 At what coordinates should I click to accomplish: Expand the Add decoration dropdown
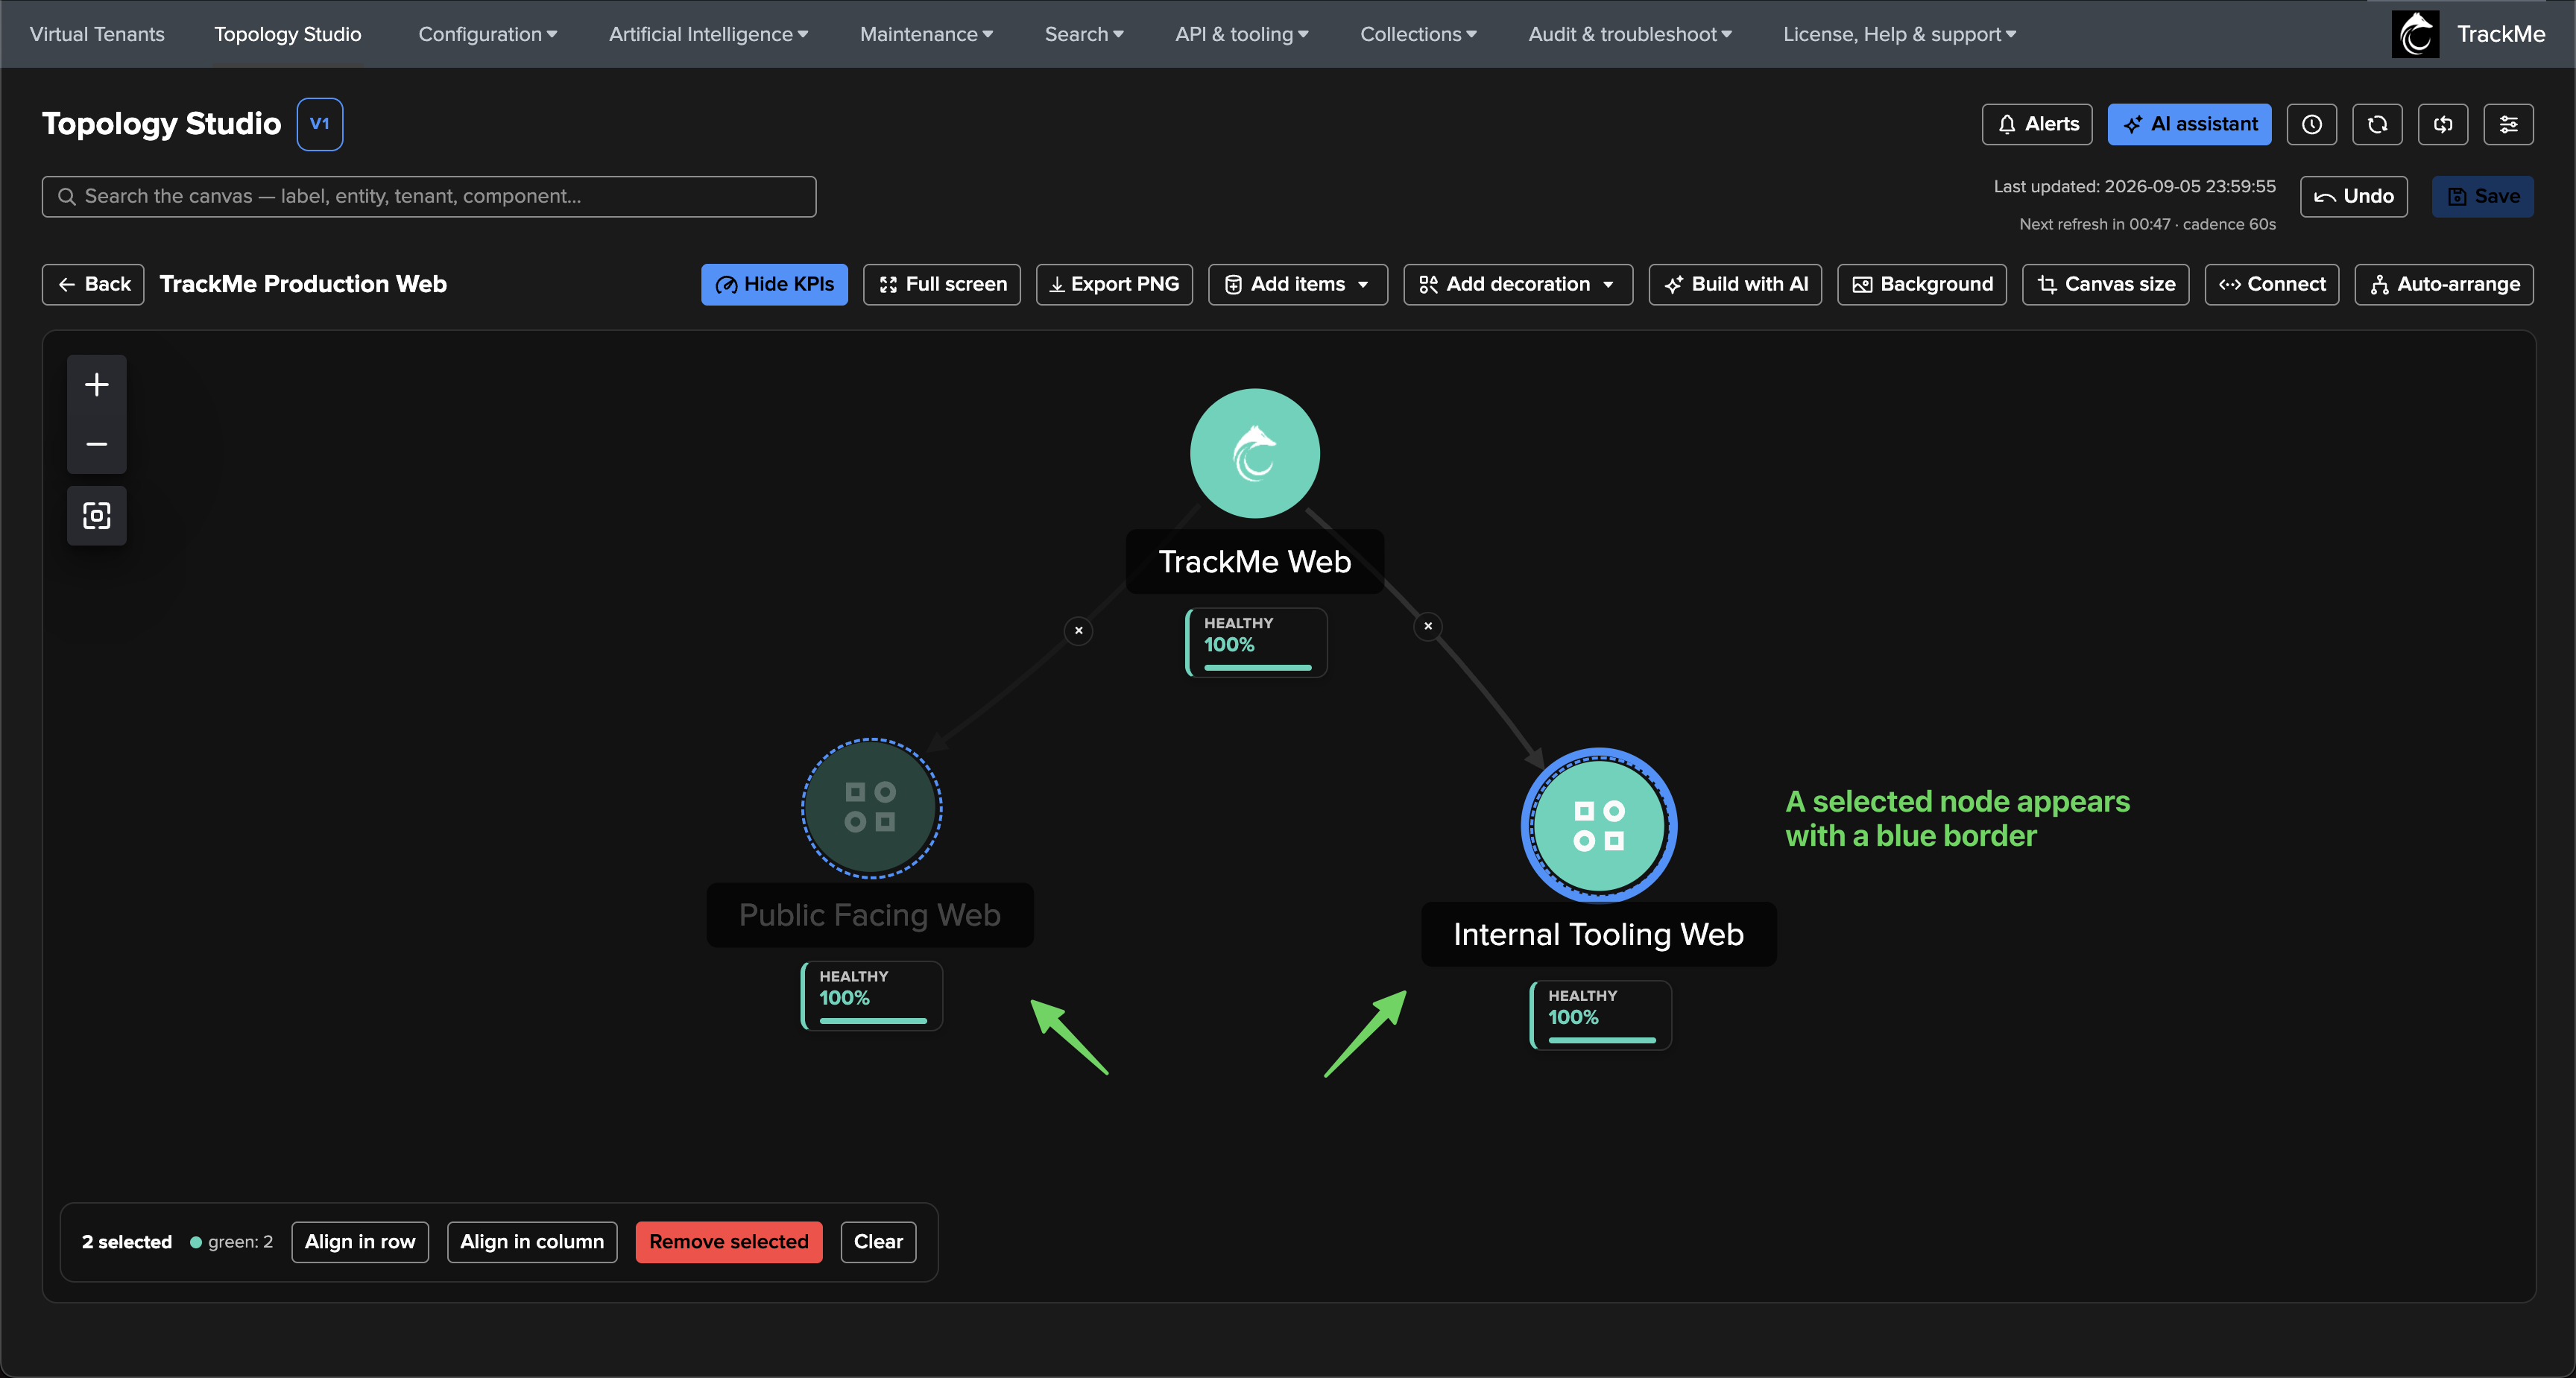click(x=1517, y=284)
